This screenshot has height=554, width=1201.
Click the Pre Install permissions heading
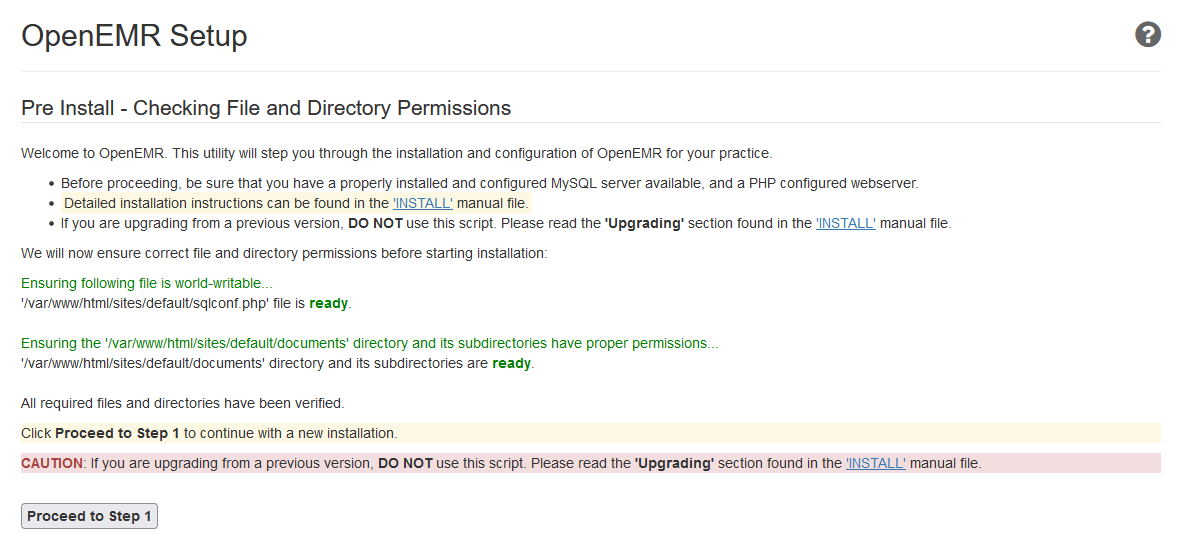266,108
